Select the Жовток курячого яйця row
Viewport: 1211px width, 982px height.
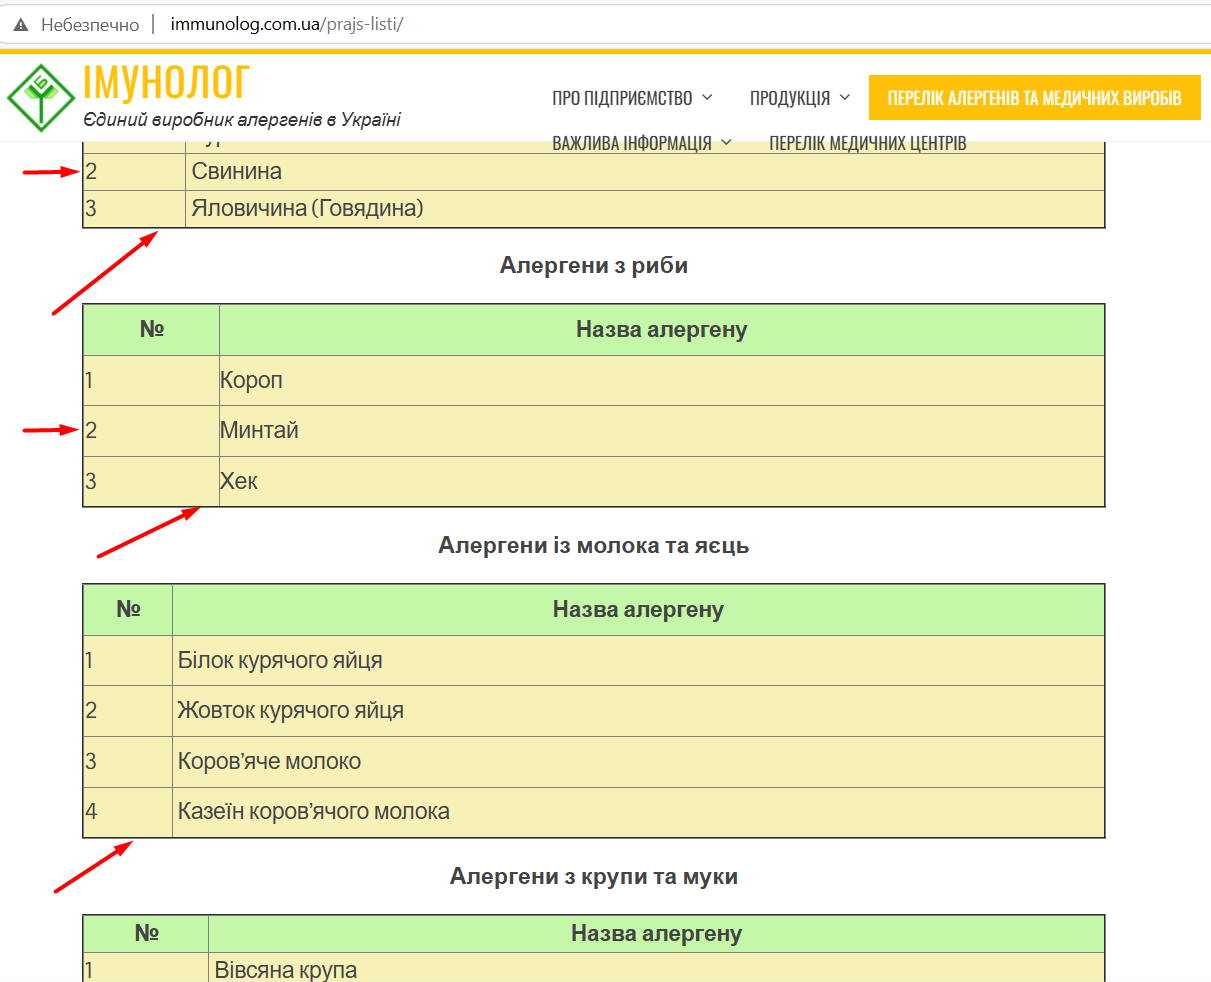[x=291, y=711]
